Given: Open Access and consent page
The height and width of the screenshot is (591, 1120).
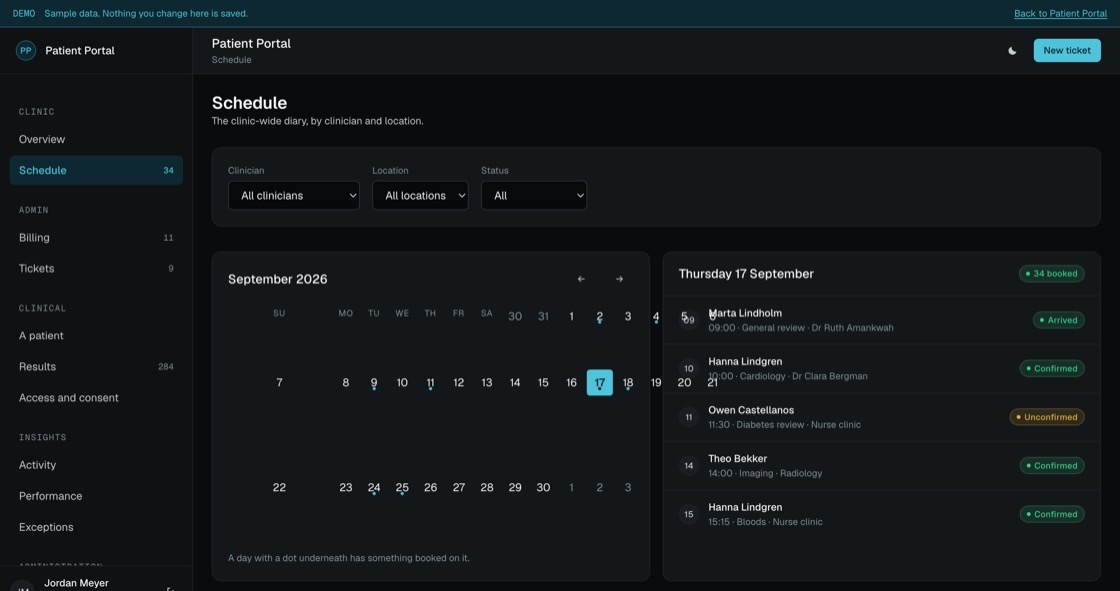Looking at the screenshot, I should [96, 398].
